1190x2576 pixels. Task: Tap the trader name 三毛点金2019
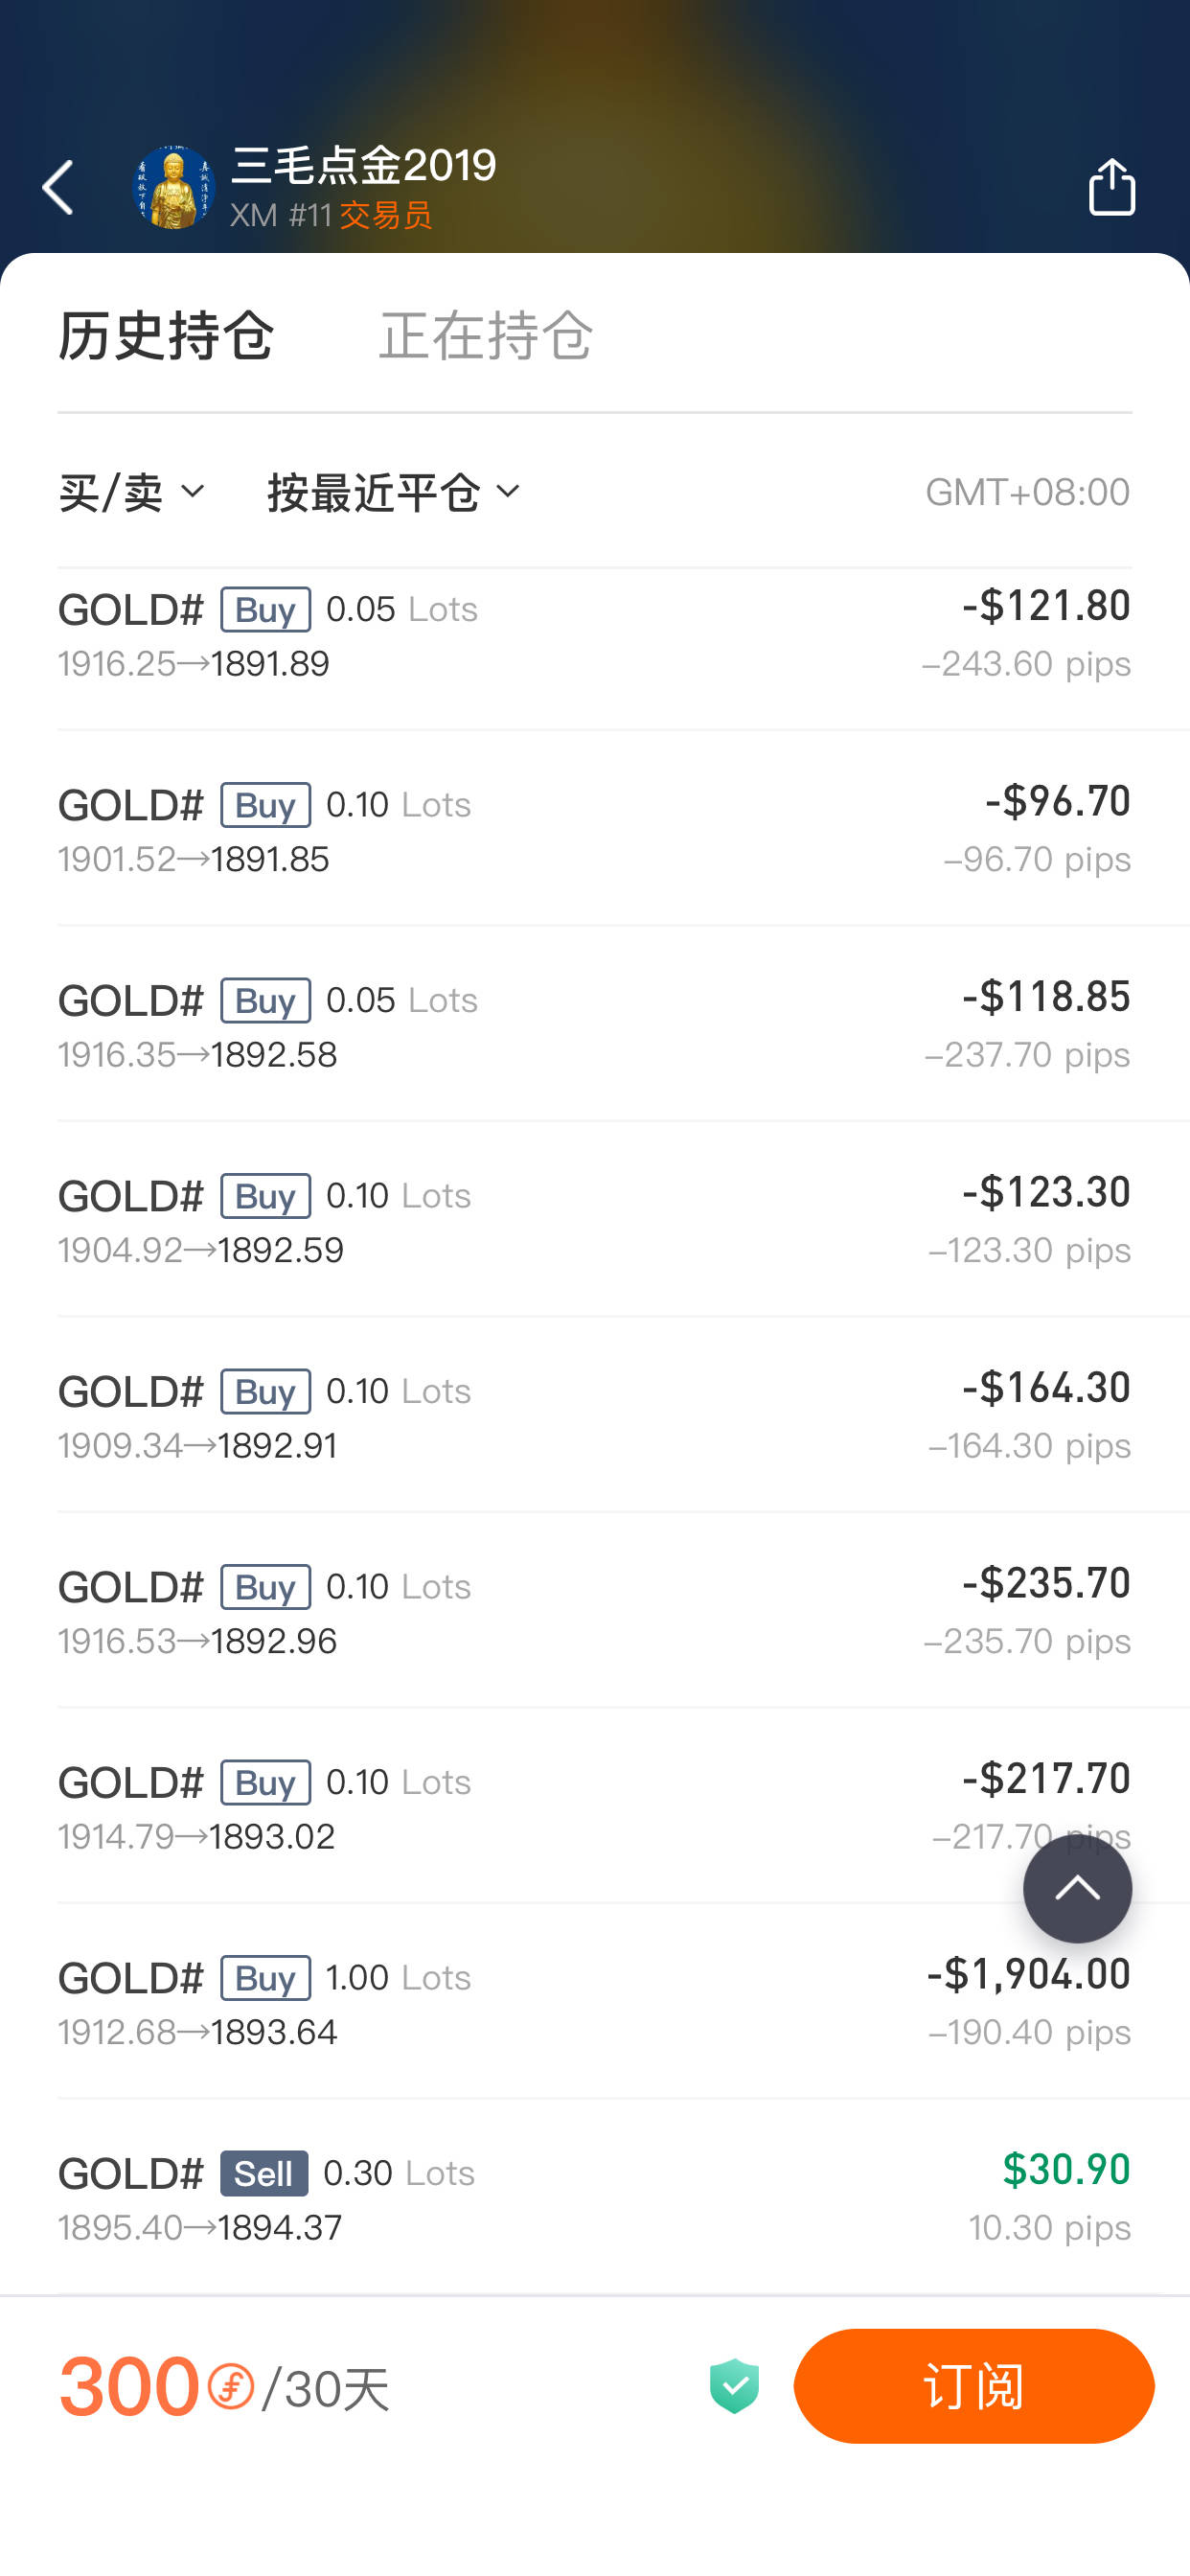click(363, 165)
